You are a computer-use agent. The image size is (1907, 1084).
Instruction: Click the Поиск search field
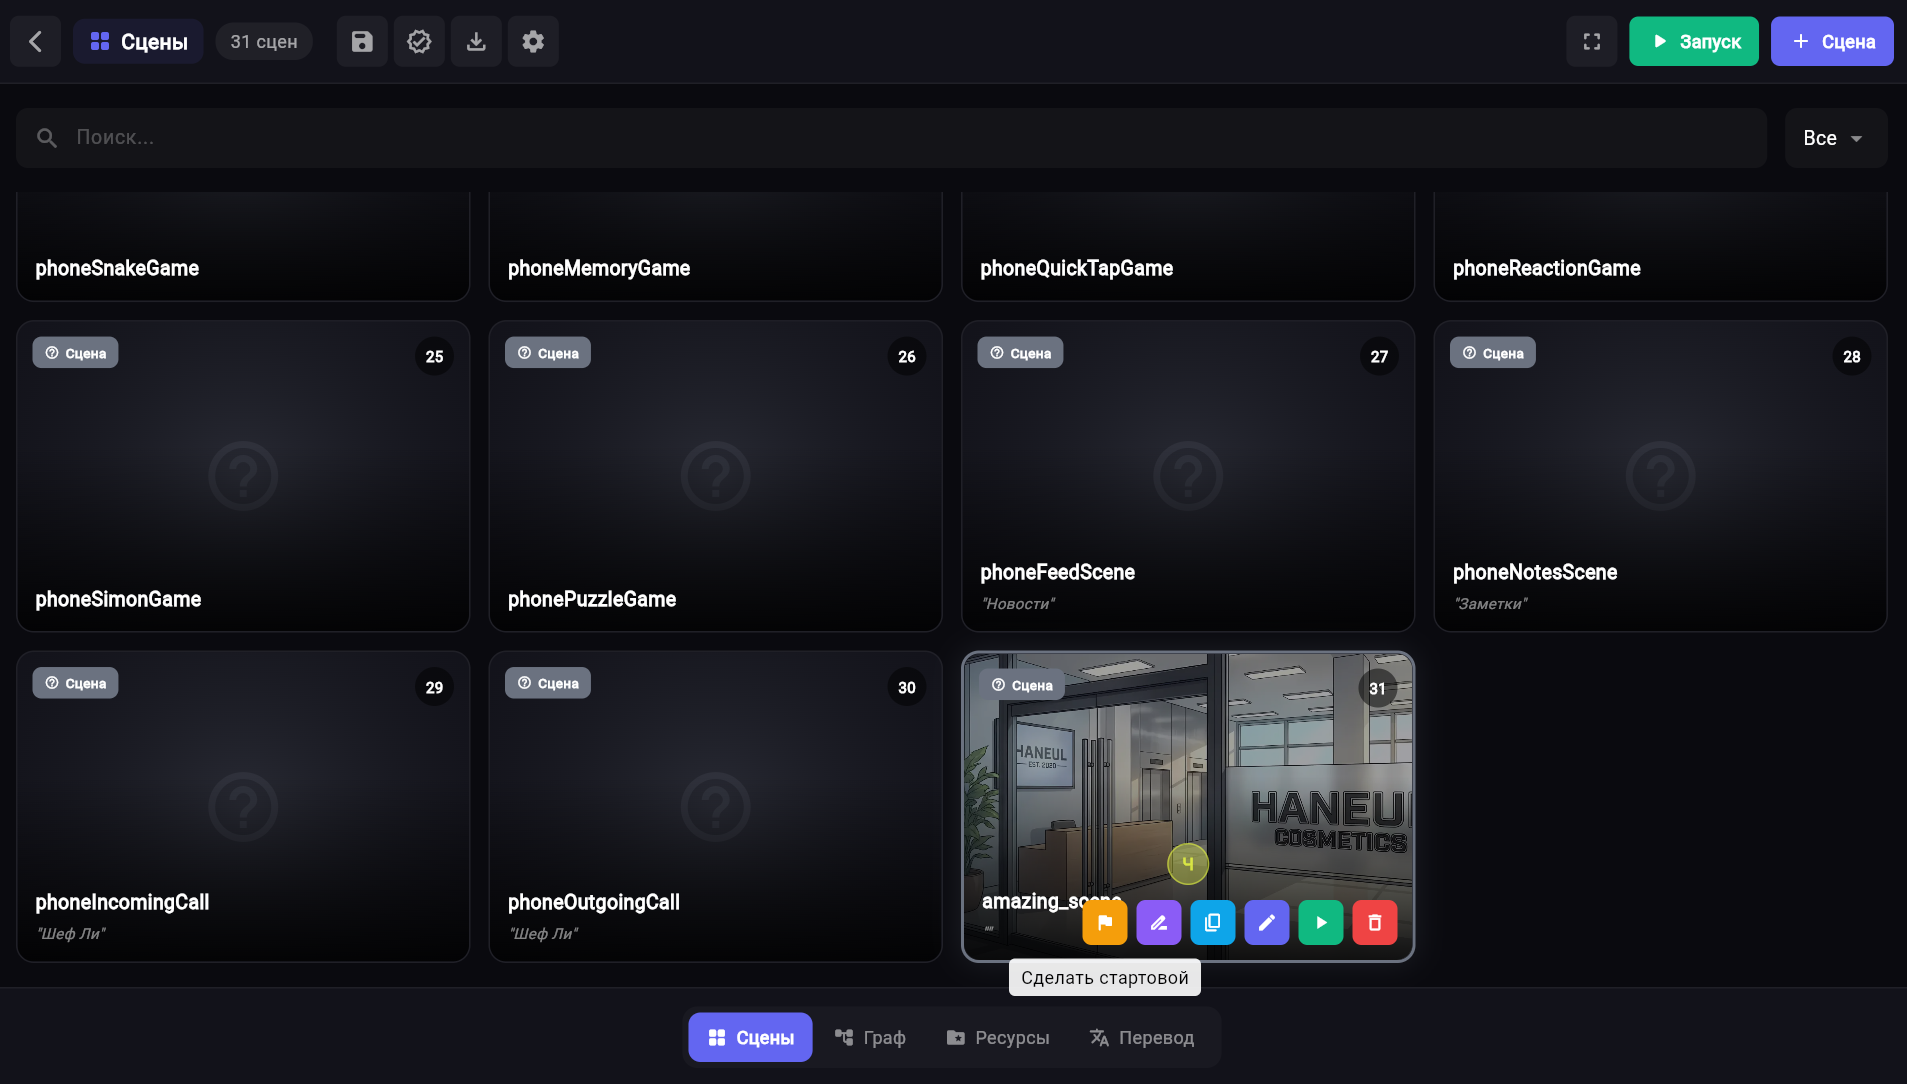(891, 138)
